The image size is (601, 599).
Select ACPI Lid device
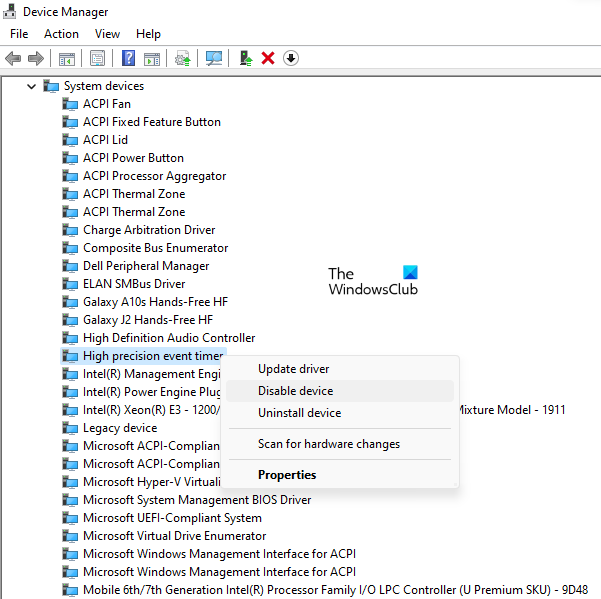click(x=105, y=140)
